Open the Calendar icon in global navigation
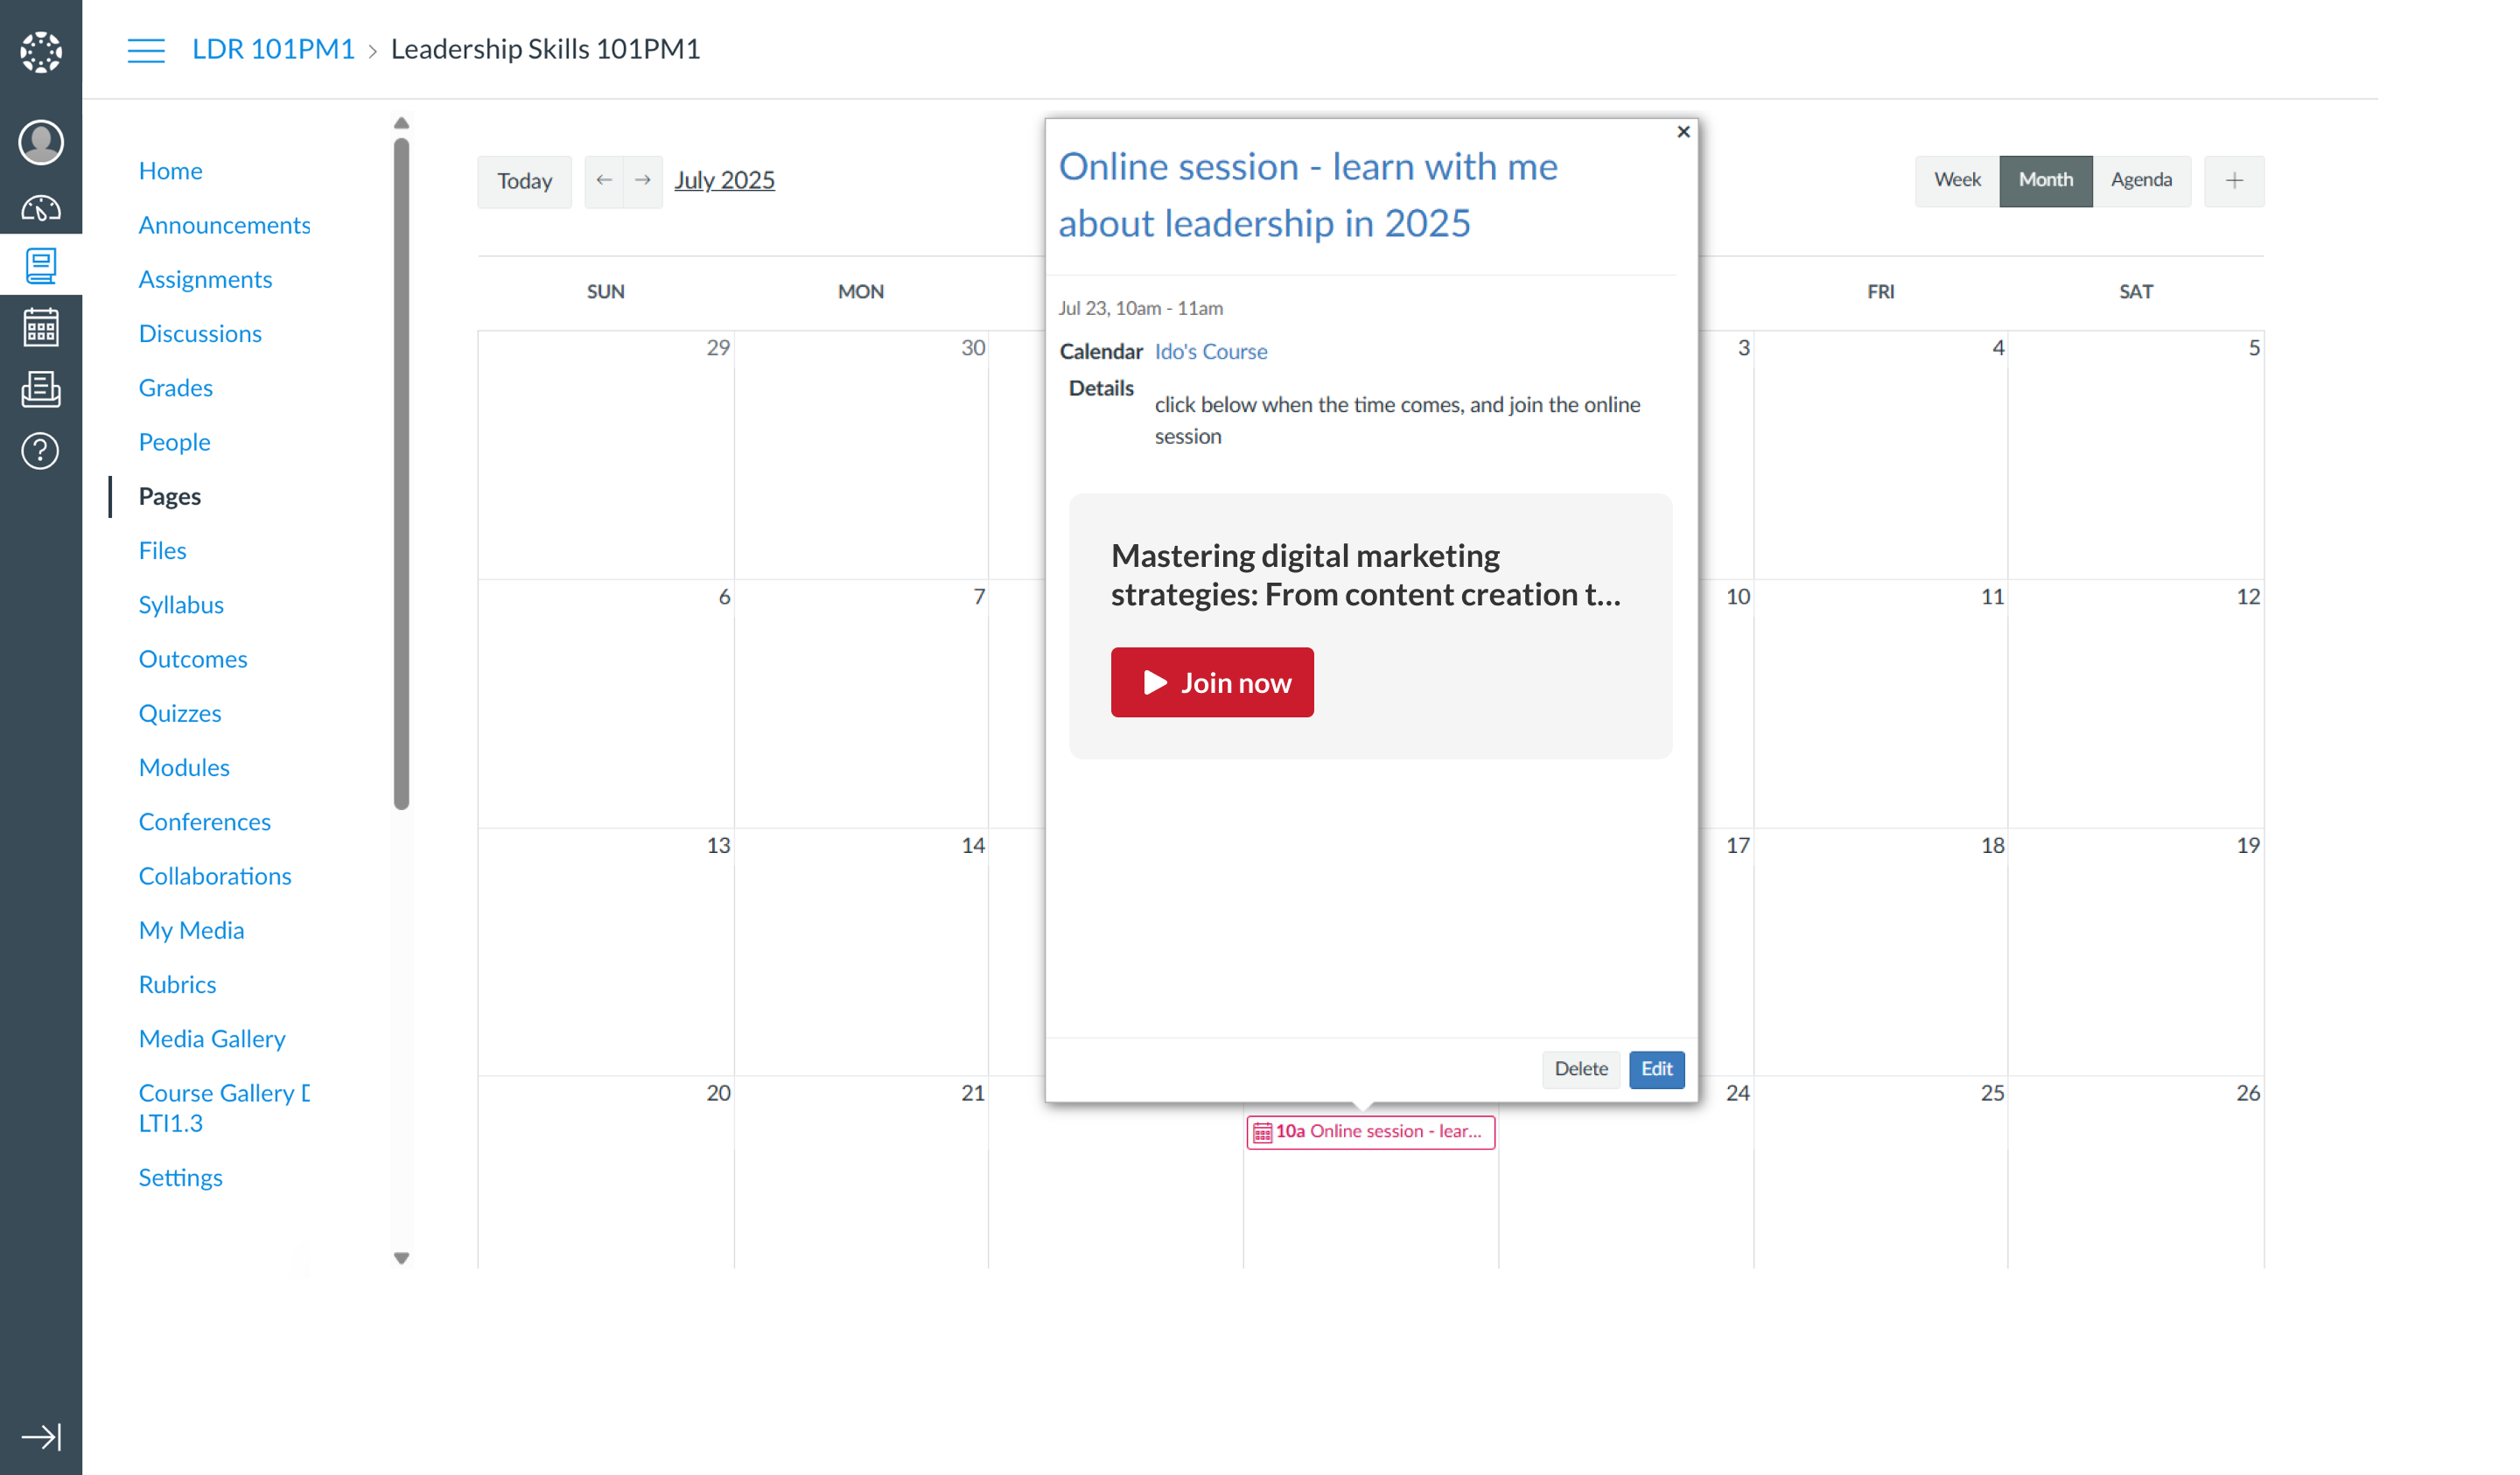This screenshot has height=1475, width=2520. [x=41, y=328]
